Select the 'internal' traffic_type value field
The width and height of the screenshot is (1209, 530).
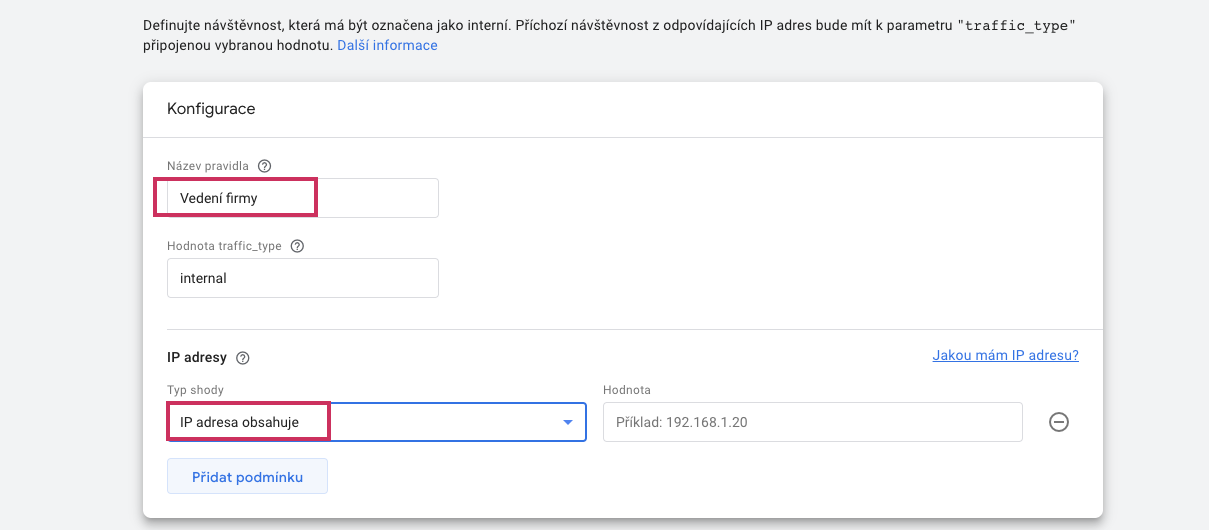coord(303,278)
